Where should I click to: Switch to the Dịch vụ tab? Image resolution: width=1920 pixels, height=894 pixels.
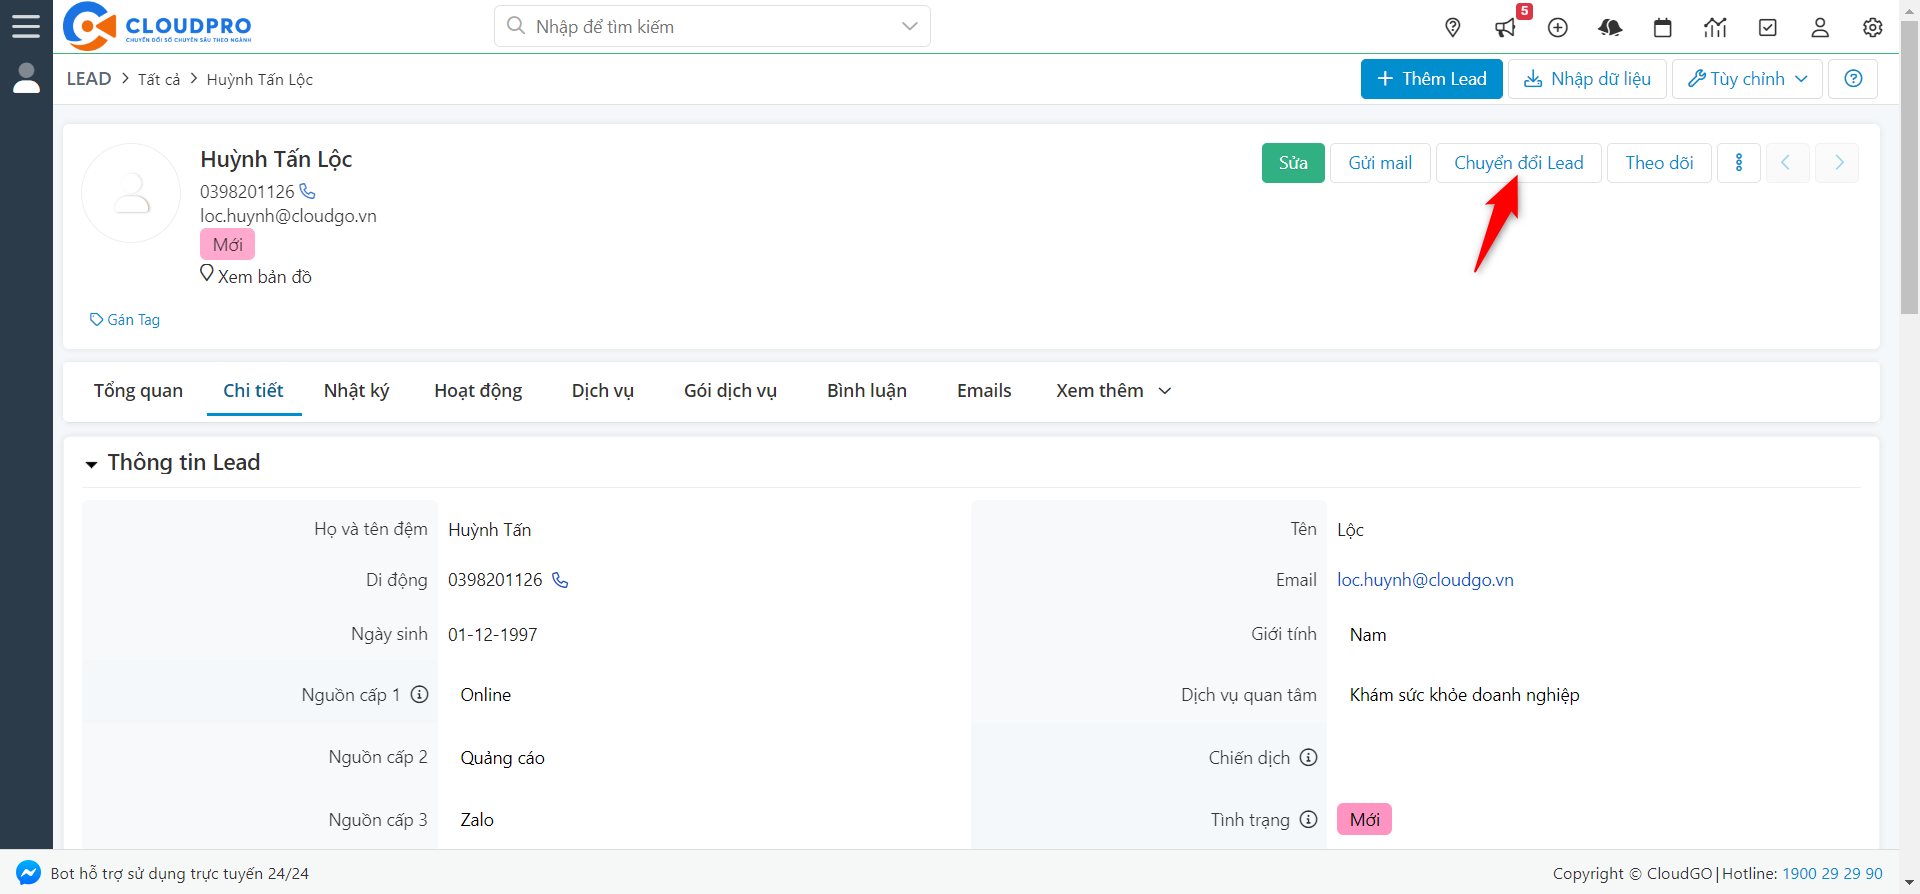coord(603,391)
